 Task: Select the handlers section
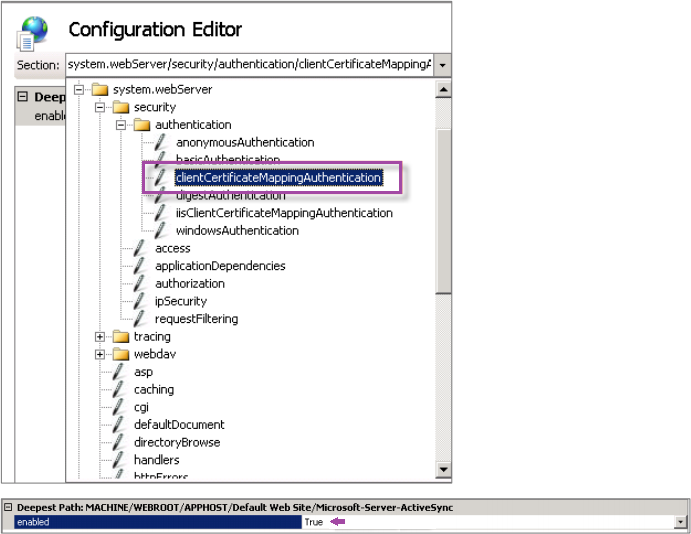[x=156, y=460]
